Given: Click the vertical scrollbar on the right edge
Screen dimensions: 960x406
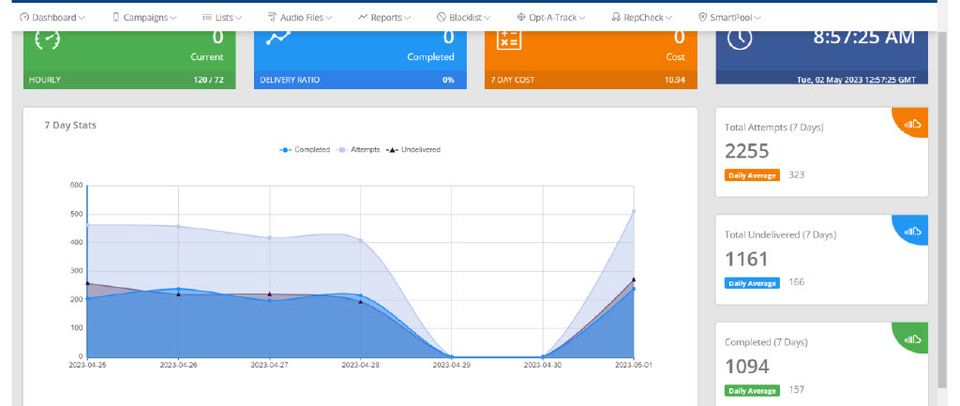Looking at the screenshot, I should 943,200.
